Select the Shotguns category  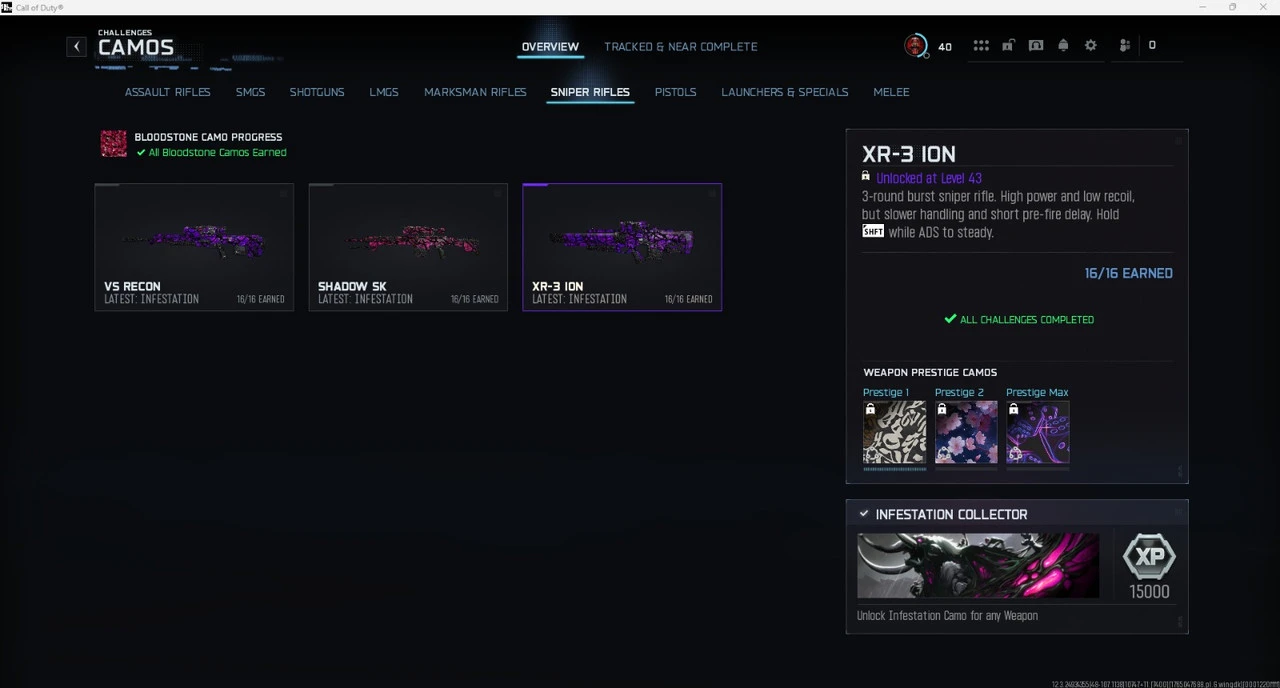pos(317,92)
